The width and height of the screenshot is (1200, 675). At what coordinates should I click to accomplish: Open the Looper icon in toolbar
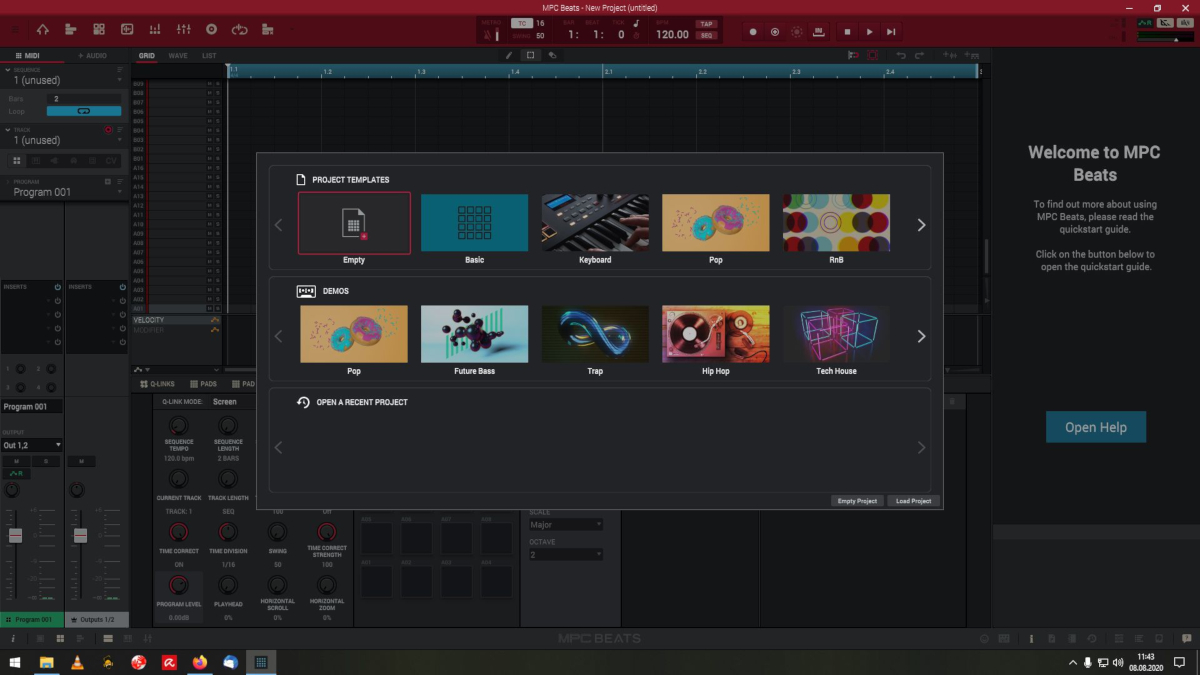point(240,30)
